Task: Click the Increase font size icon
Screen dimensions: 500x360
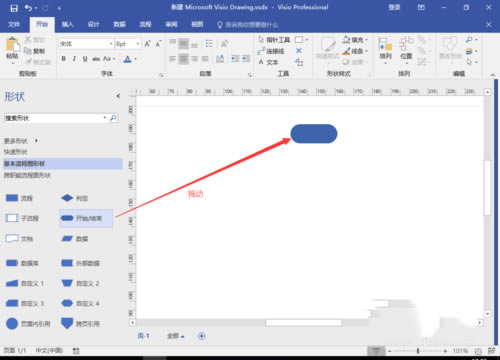Action: click(x=148, y=44)
